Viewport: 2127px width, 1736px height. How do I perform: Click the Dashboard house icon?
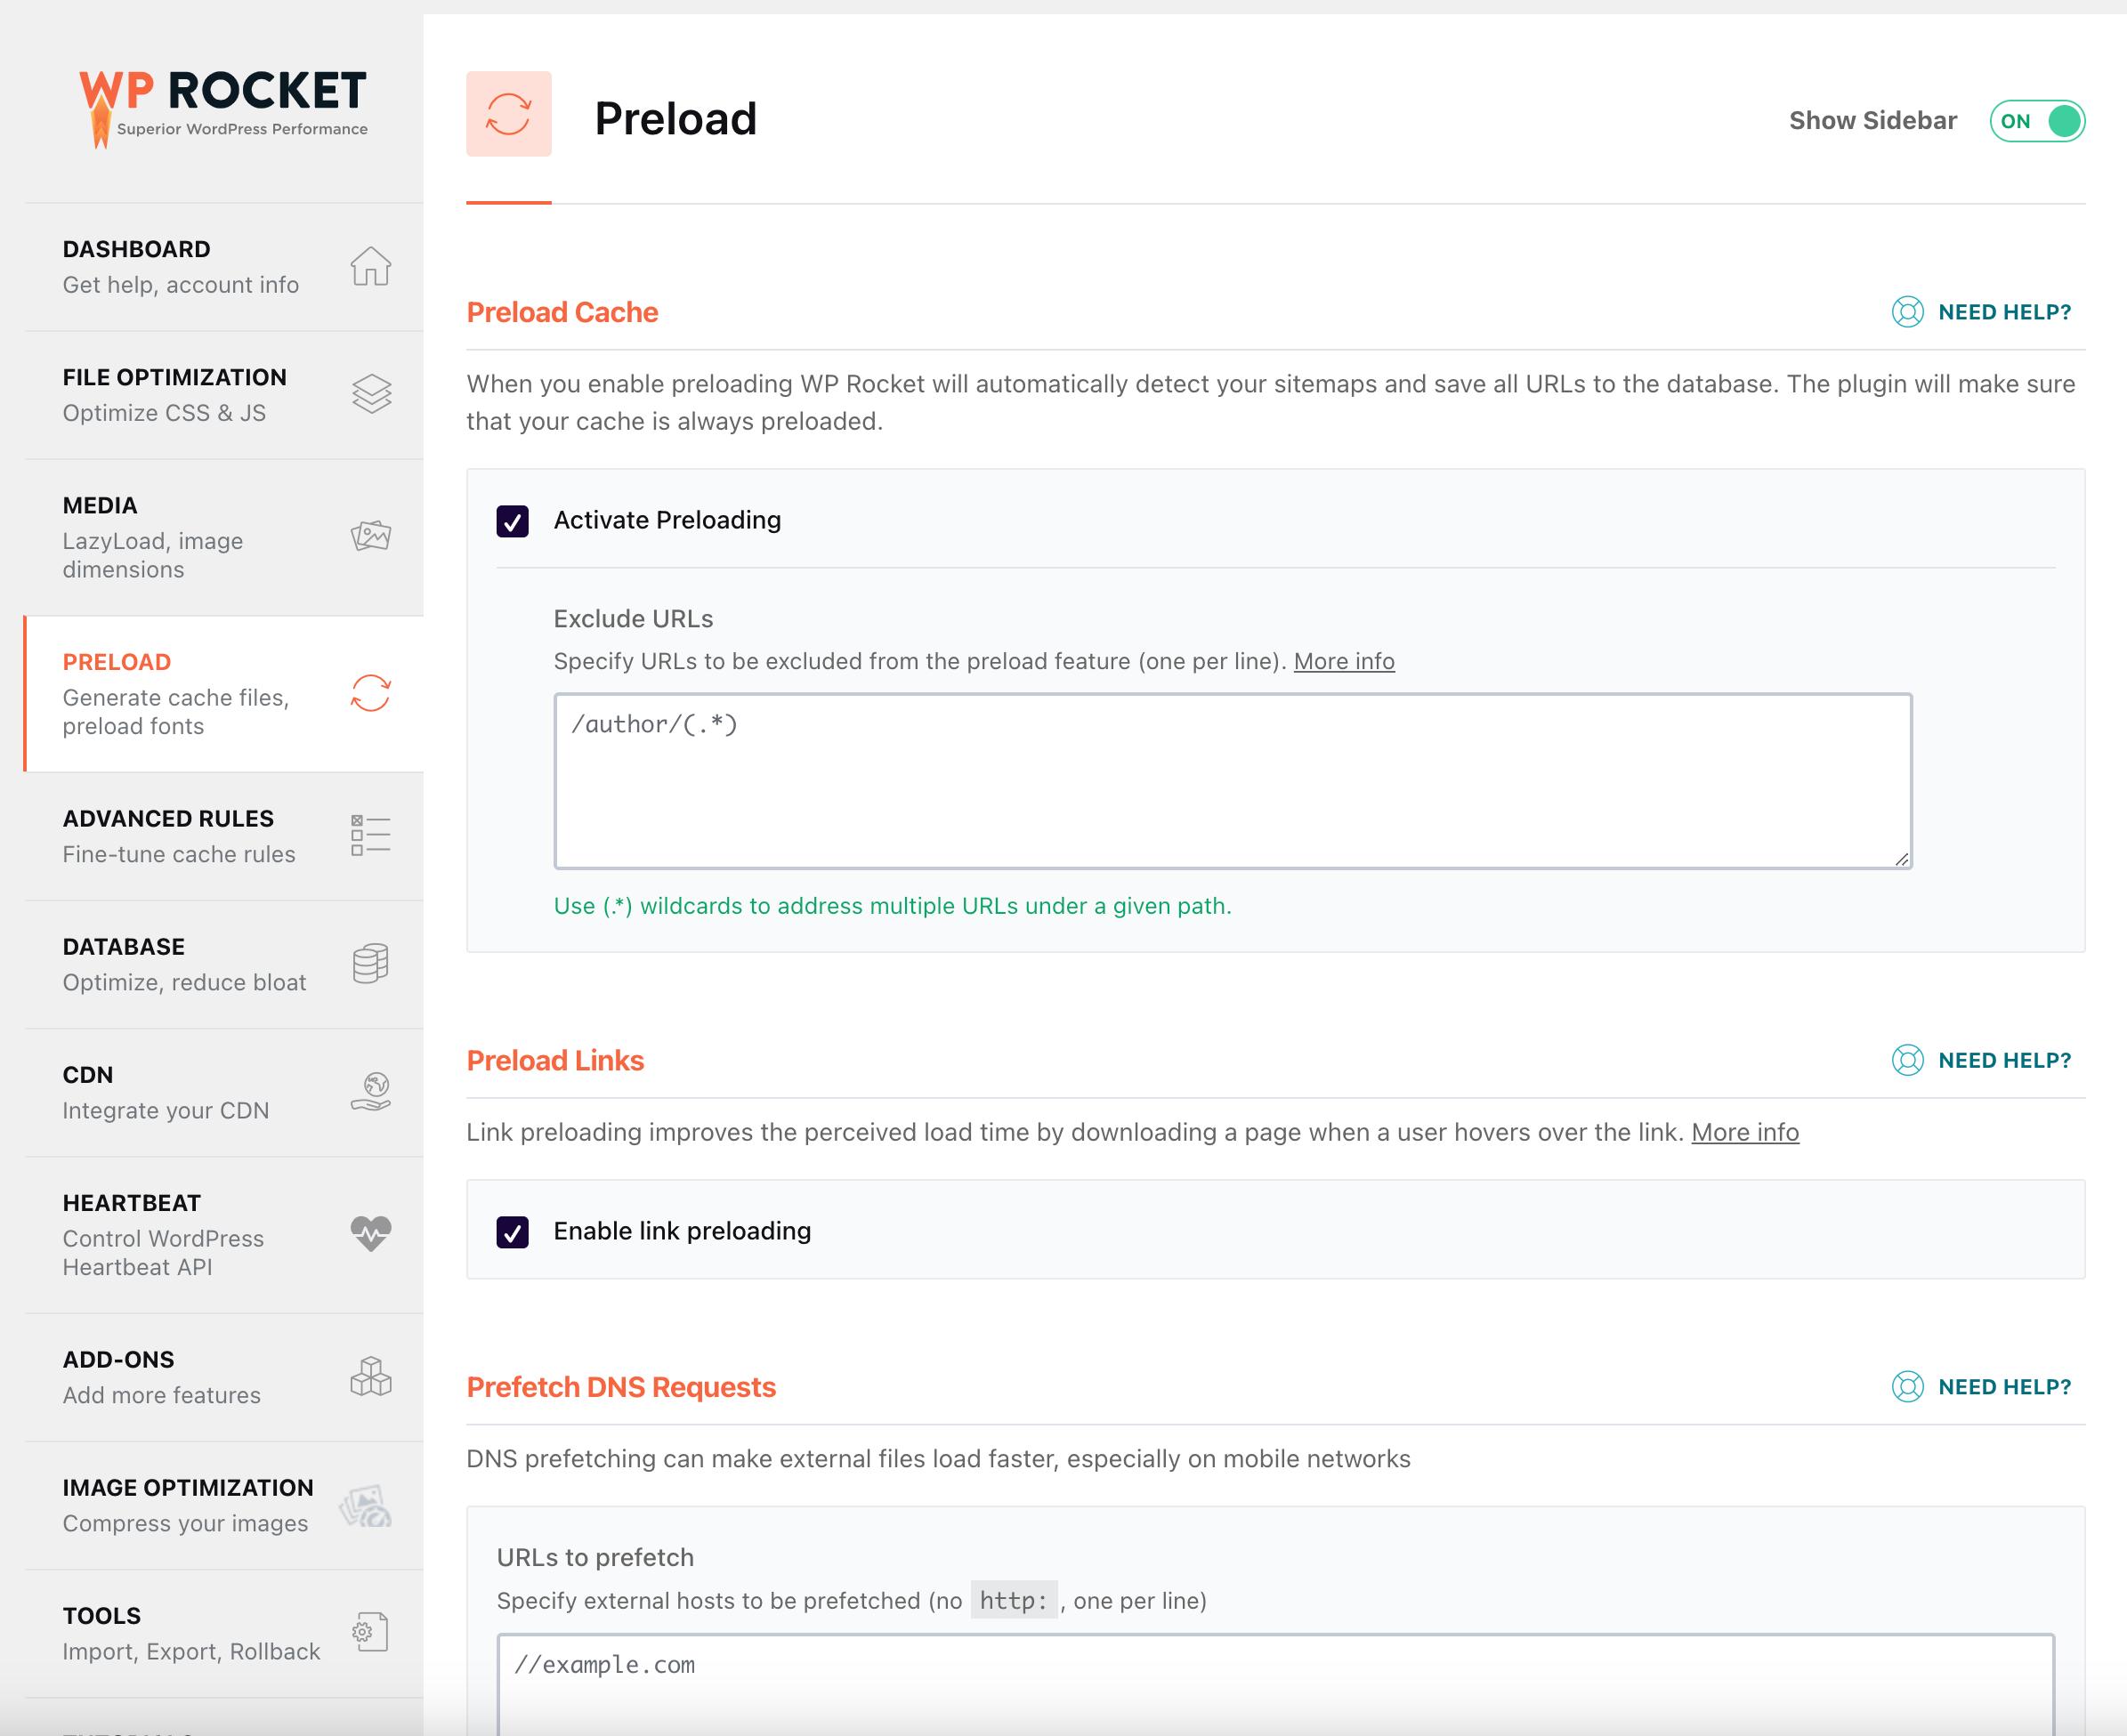click(371, 266)
